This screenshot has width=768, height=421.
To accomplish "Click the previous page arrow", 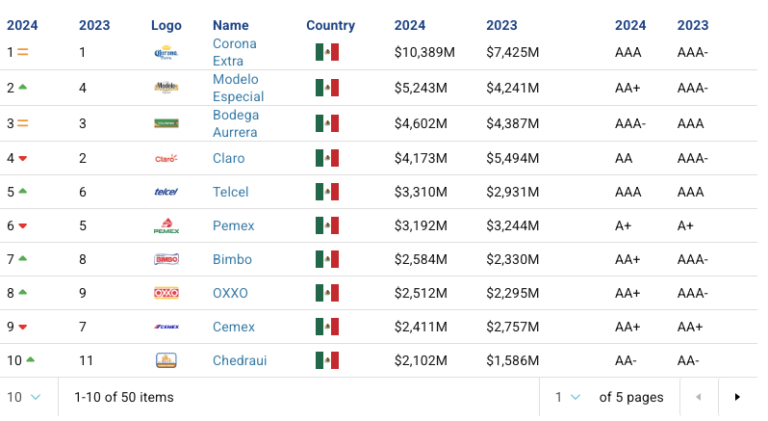I will [x=698, y=397].
